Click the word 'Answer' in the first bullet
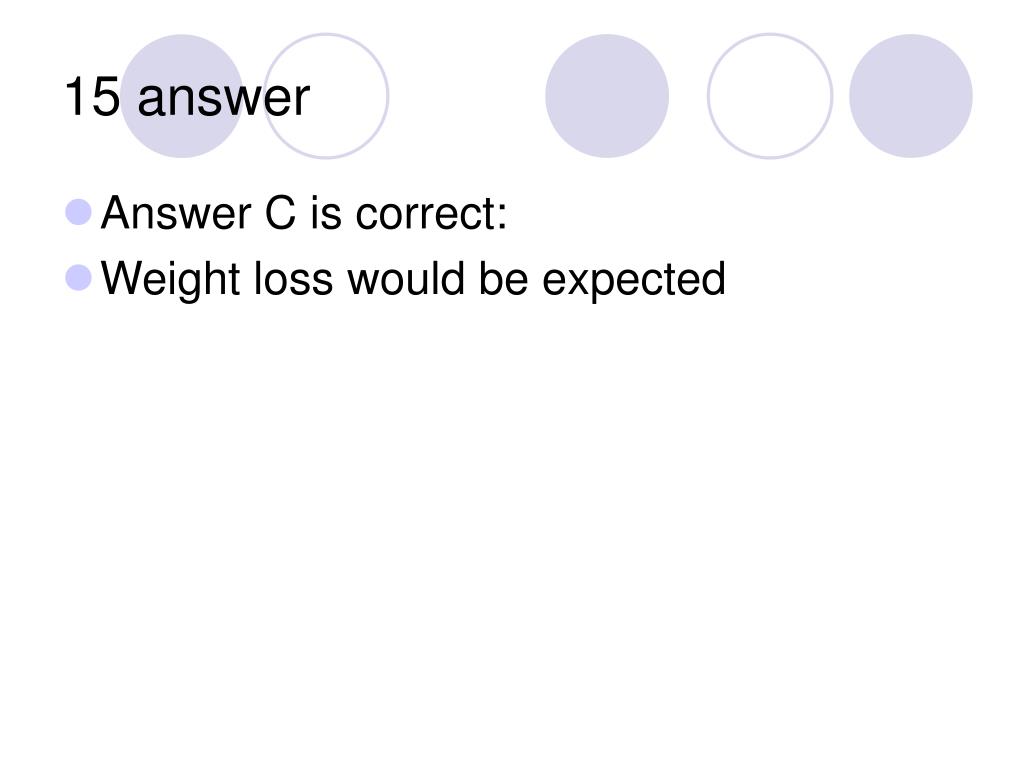 [176, 214]
